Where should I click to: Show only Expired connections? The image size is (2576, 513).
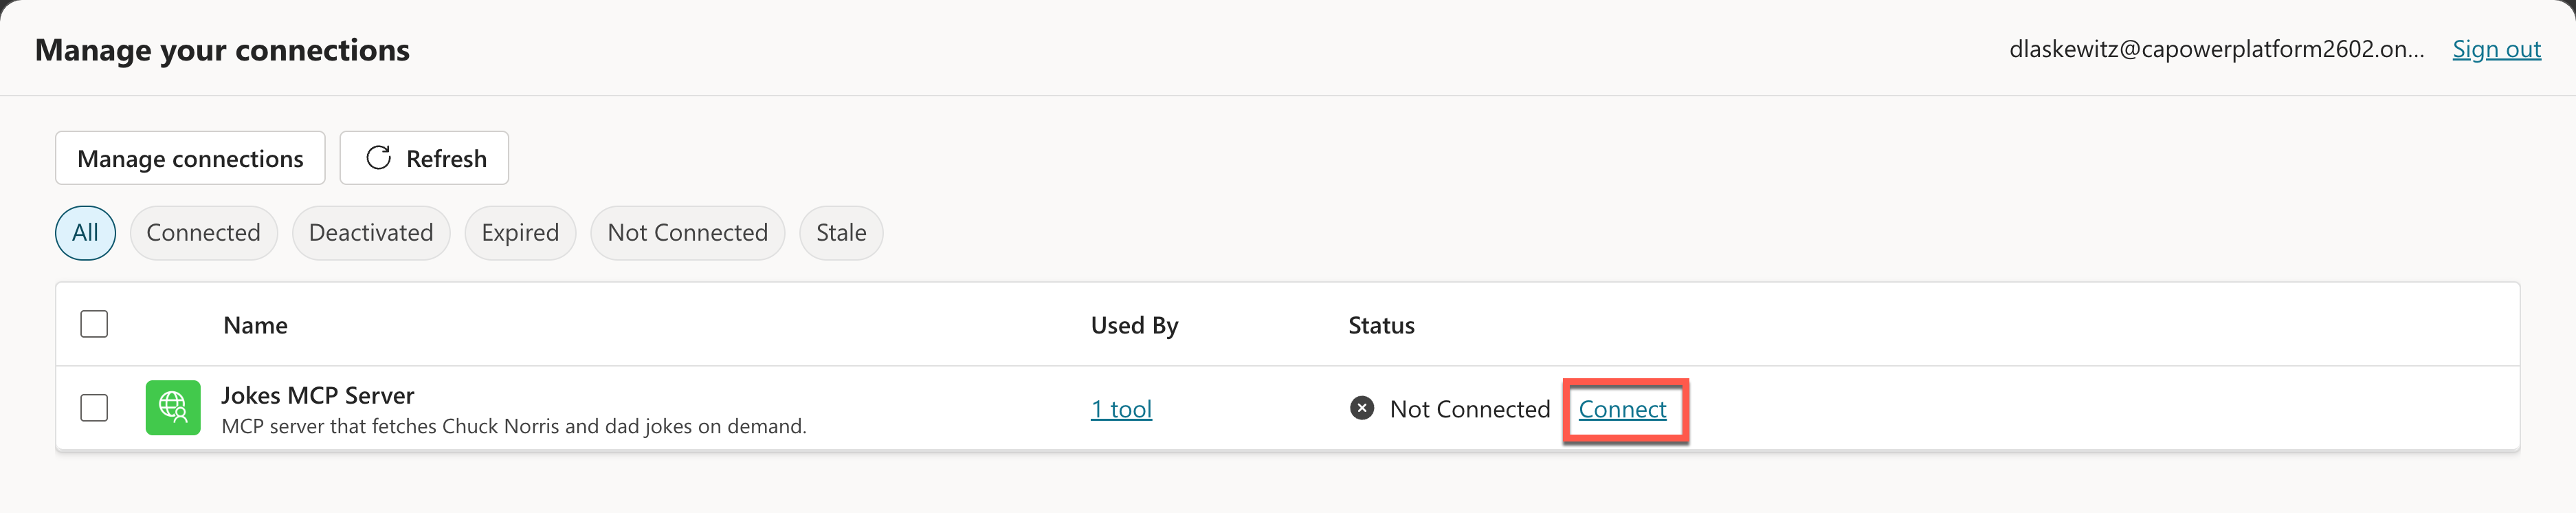520,232
